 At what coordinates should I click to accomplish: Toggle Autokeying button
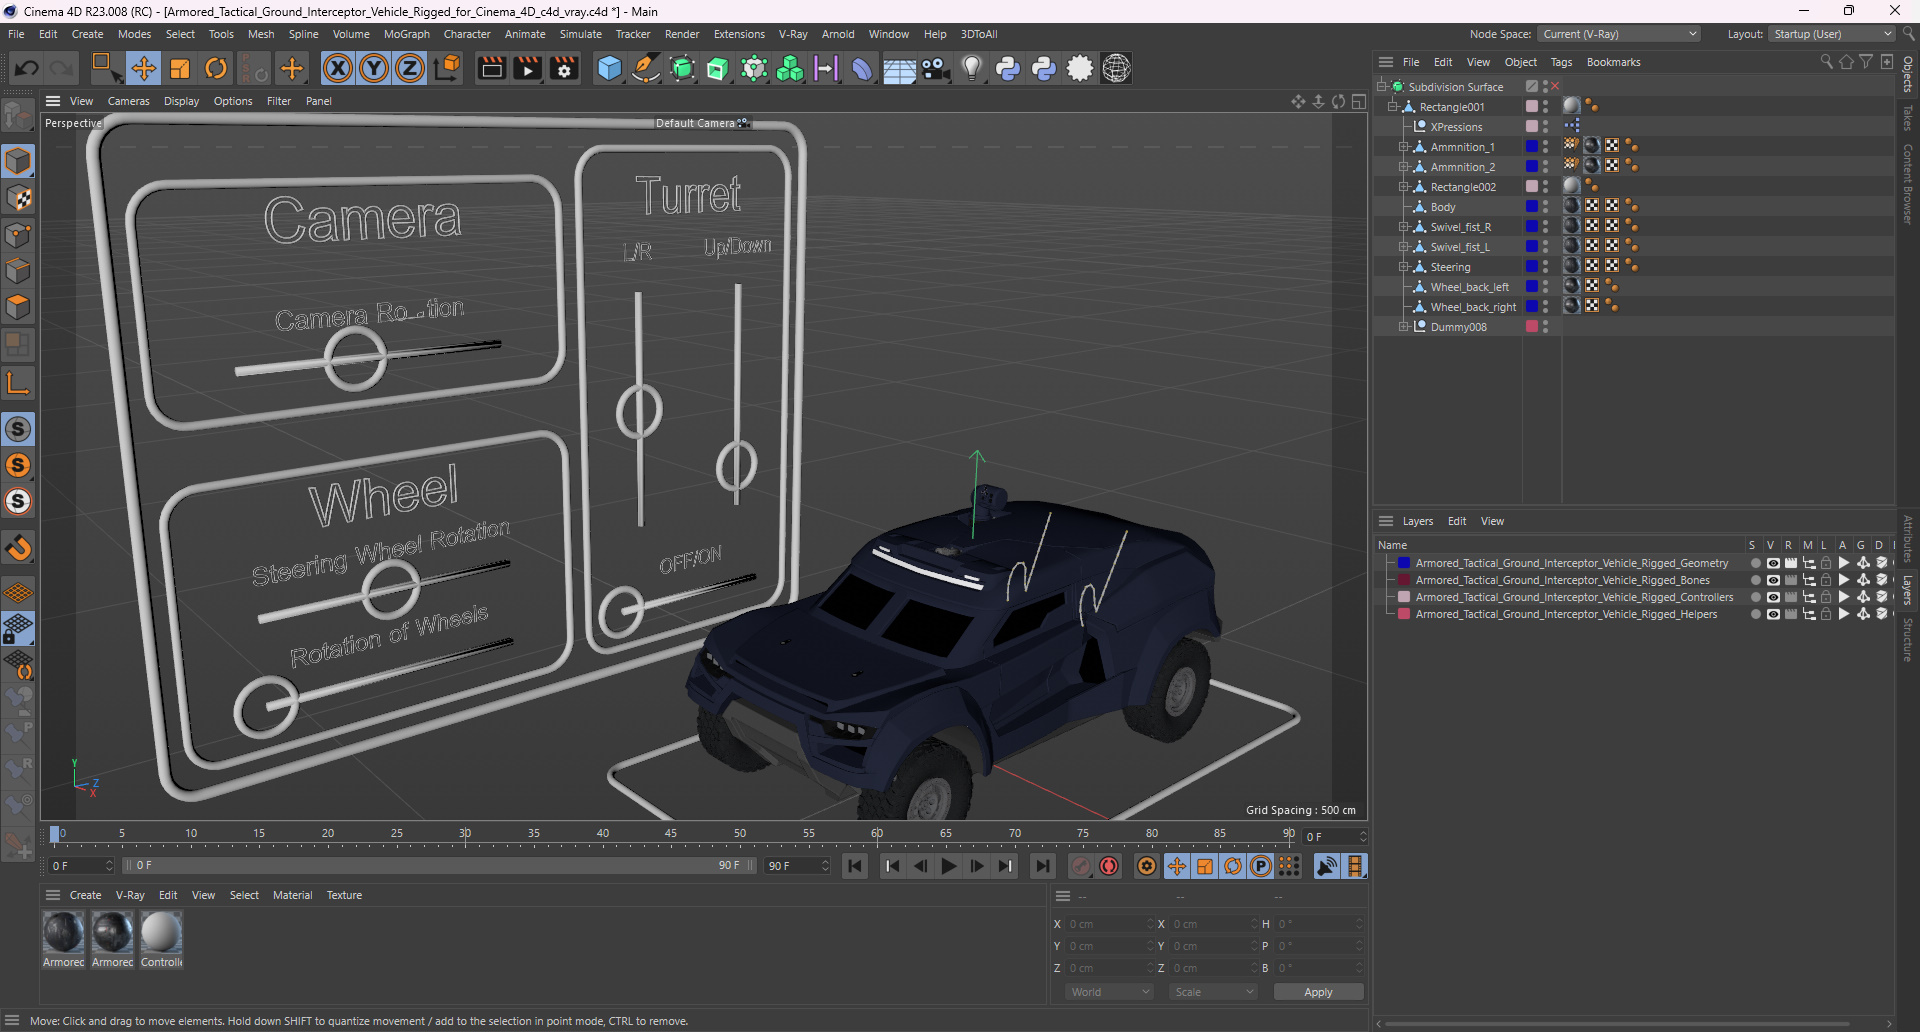point(1109,866)
